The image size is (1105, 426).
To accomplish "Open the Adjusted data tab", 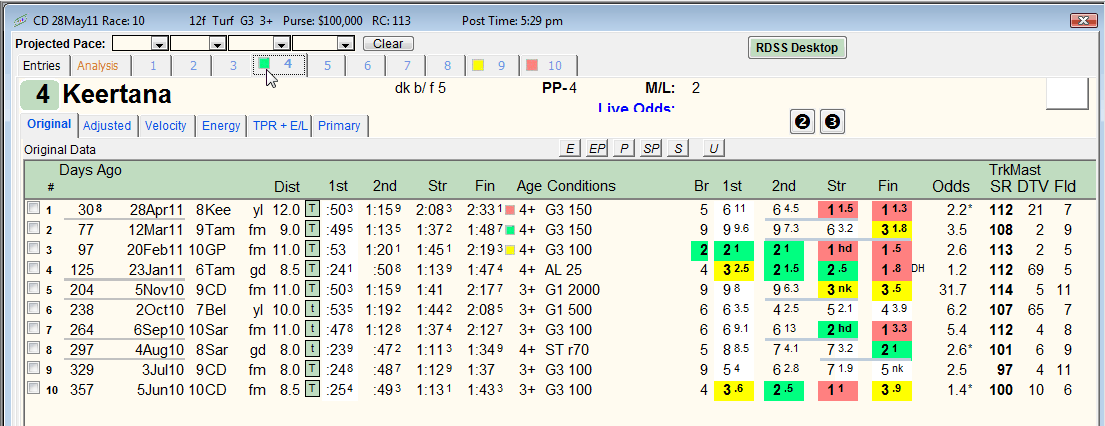I will click(x=107, y=126).
